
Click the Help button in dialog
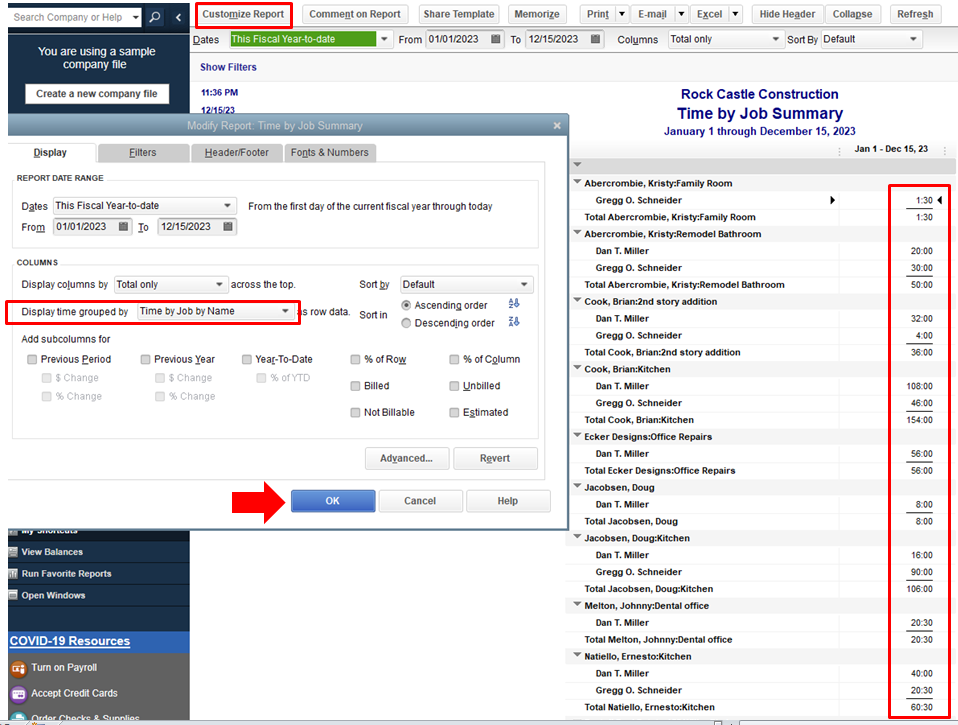[x=508, y=501]
